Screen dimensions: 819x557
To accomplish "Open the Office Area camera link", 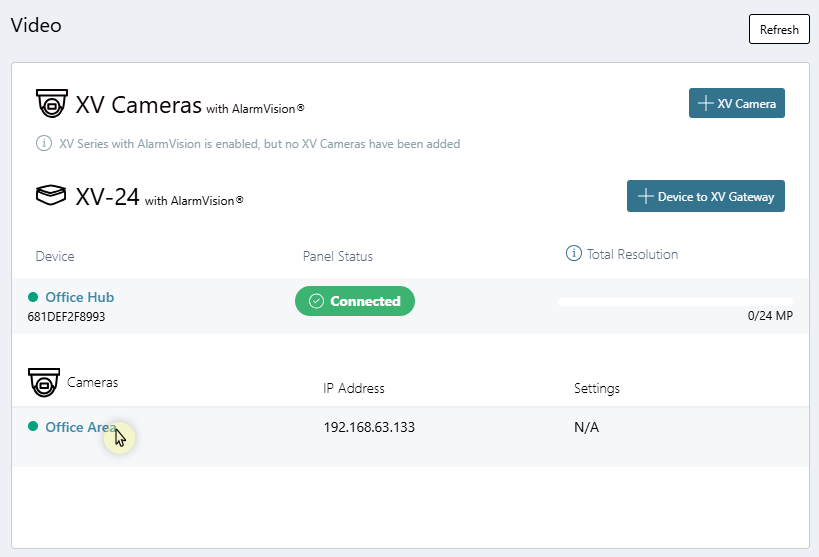I will [80, 427].
